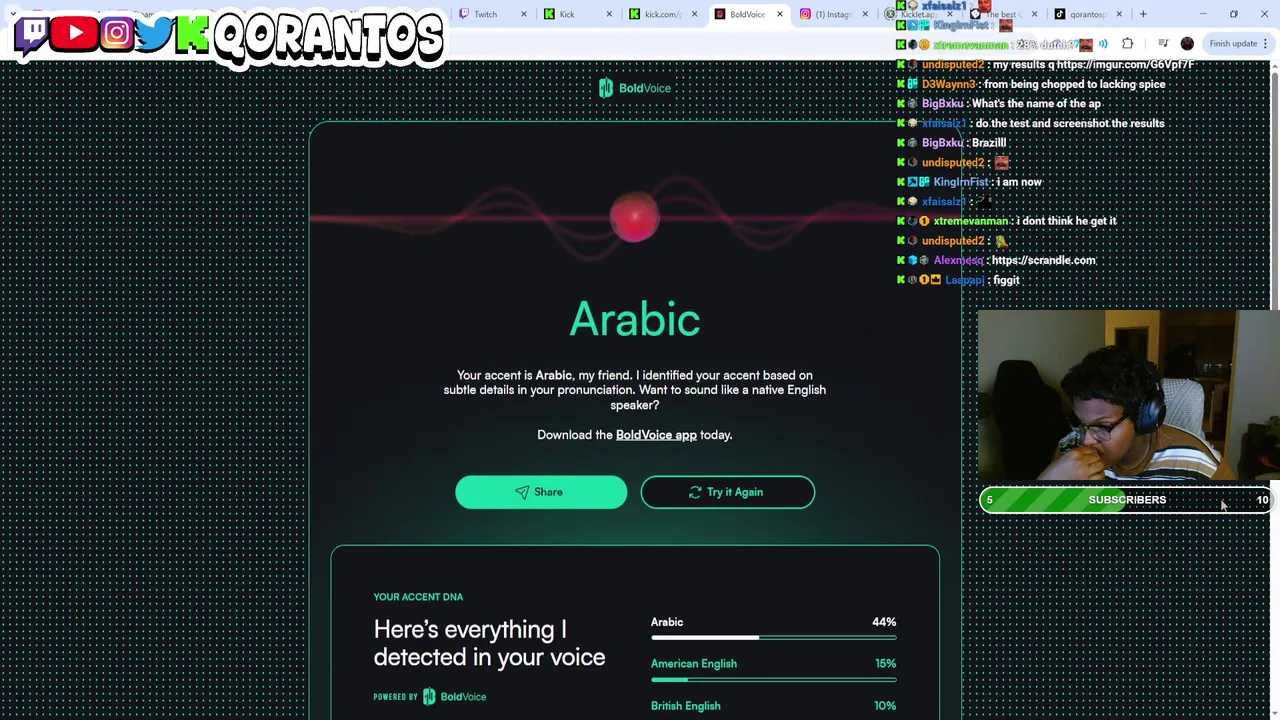The image size is (1280, 720).
Task: Click the British English label
Action: coord(685,706)
